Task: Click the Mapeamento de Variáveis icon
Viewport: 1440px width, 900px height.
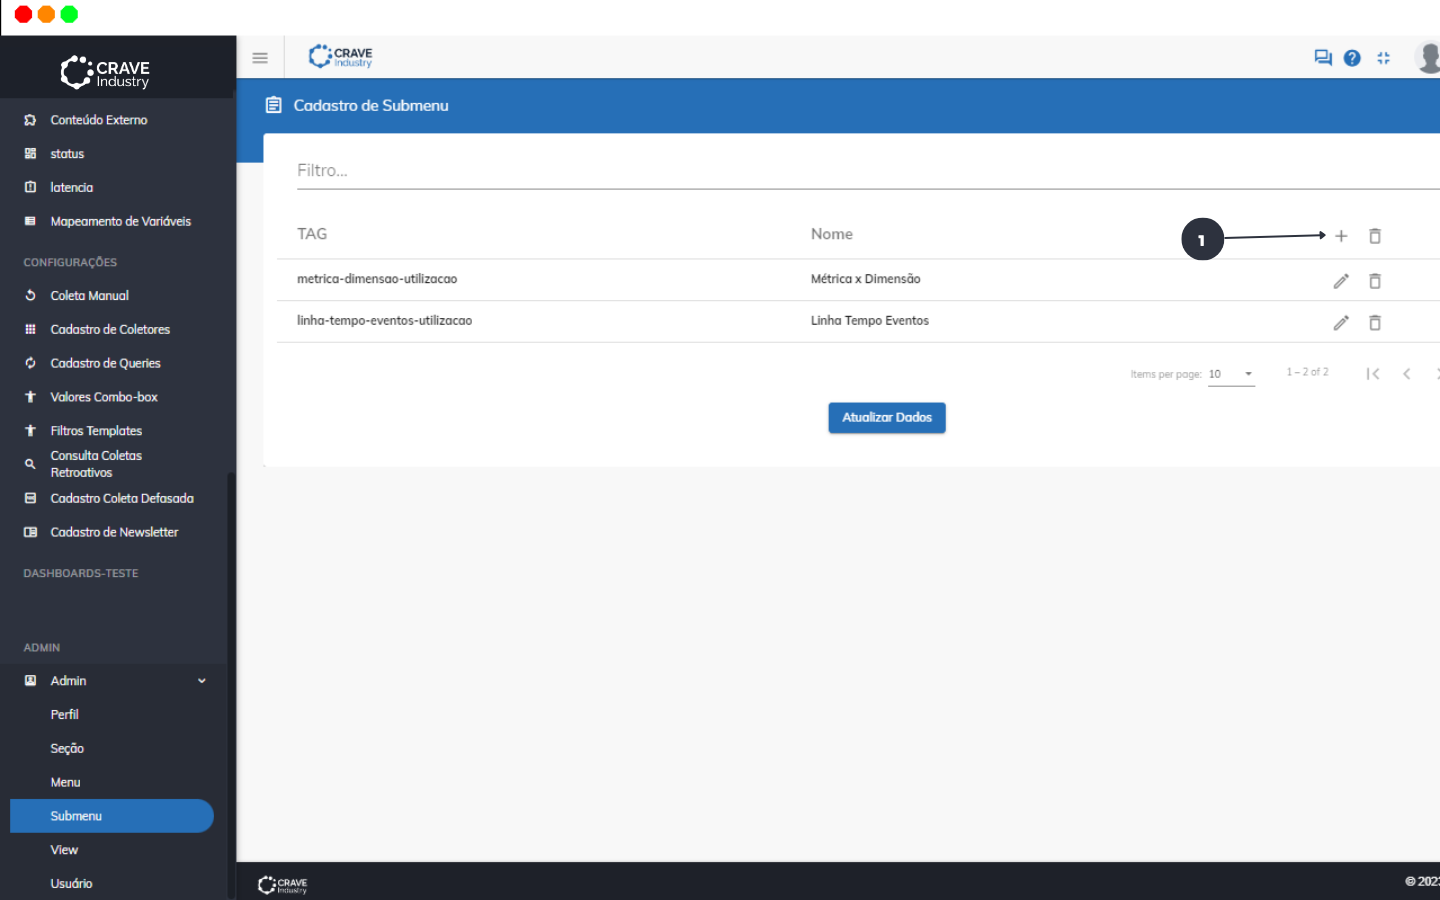Action: pyautogui.click(x=30, y=222)
